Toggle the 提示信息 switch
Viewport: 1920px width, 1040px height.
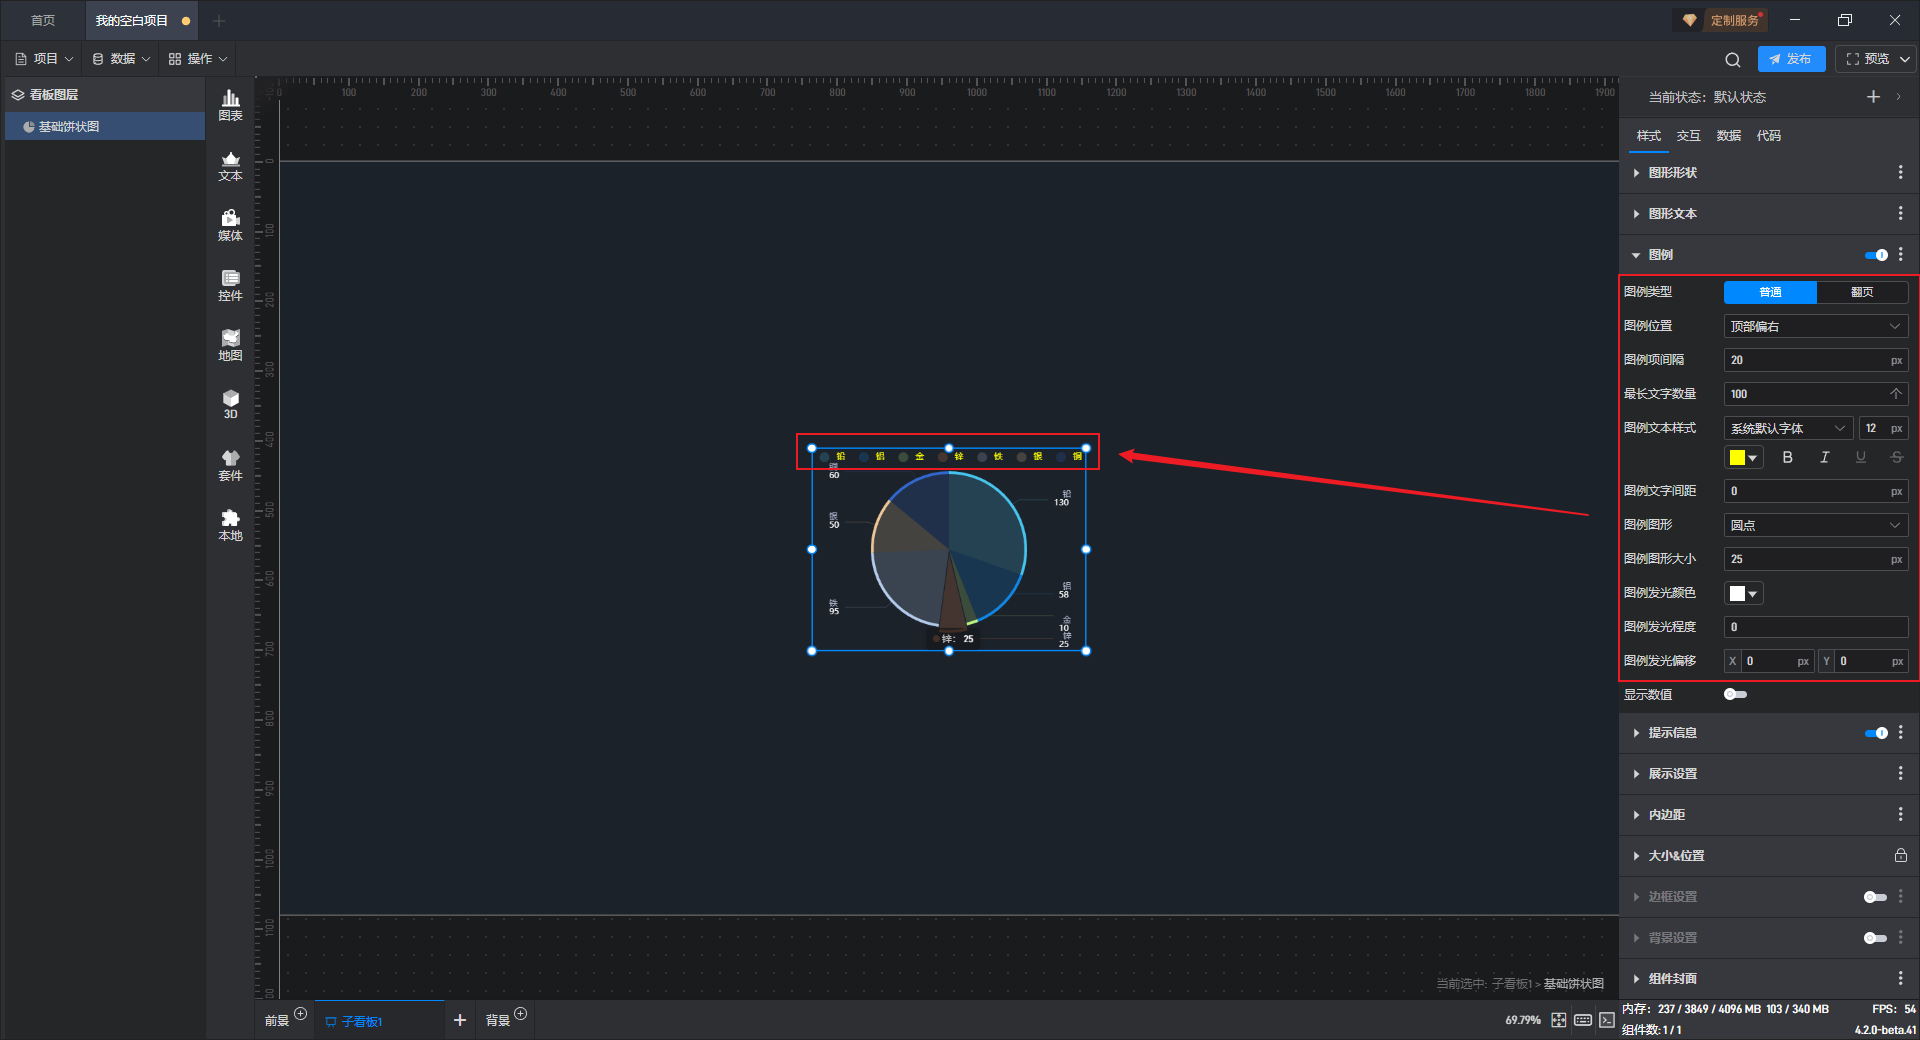pos(1876,733)
